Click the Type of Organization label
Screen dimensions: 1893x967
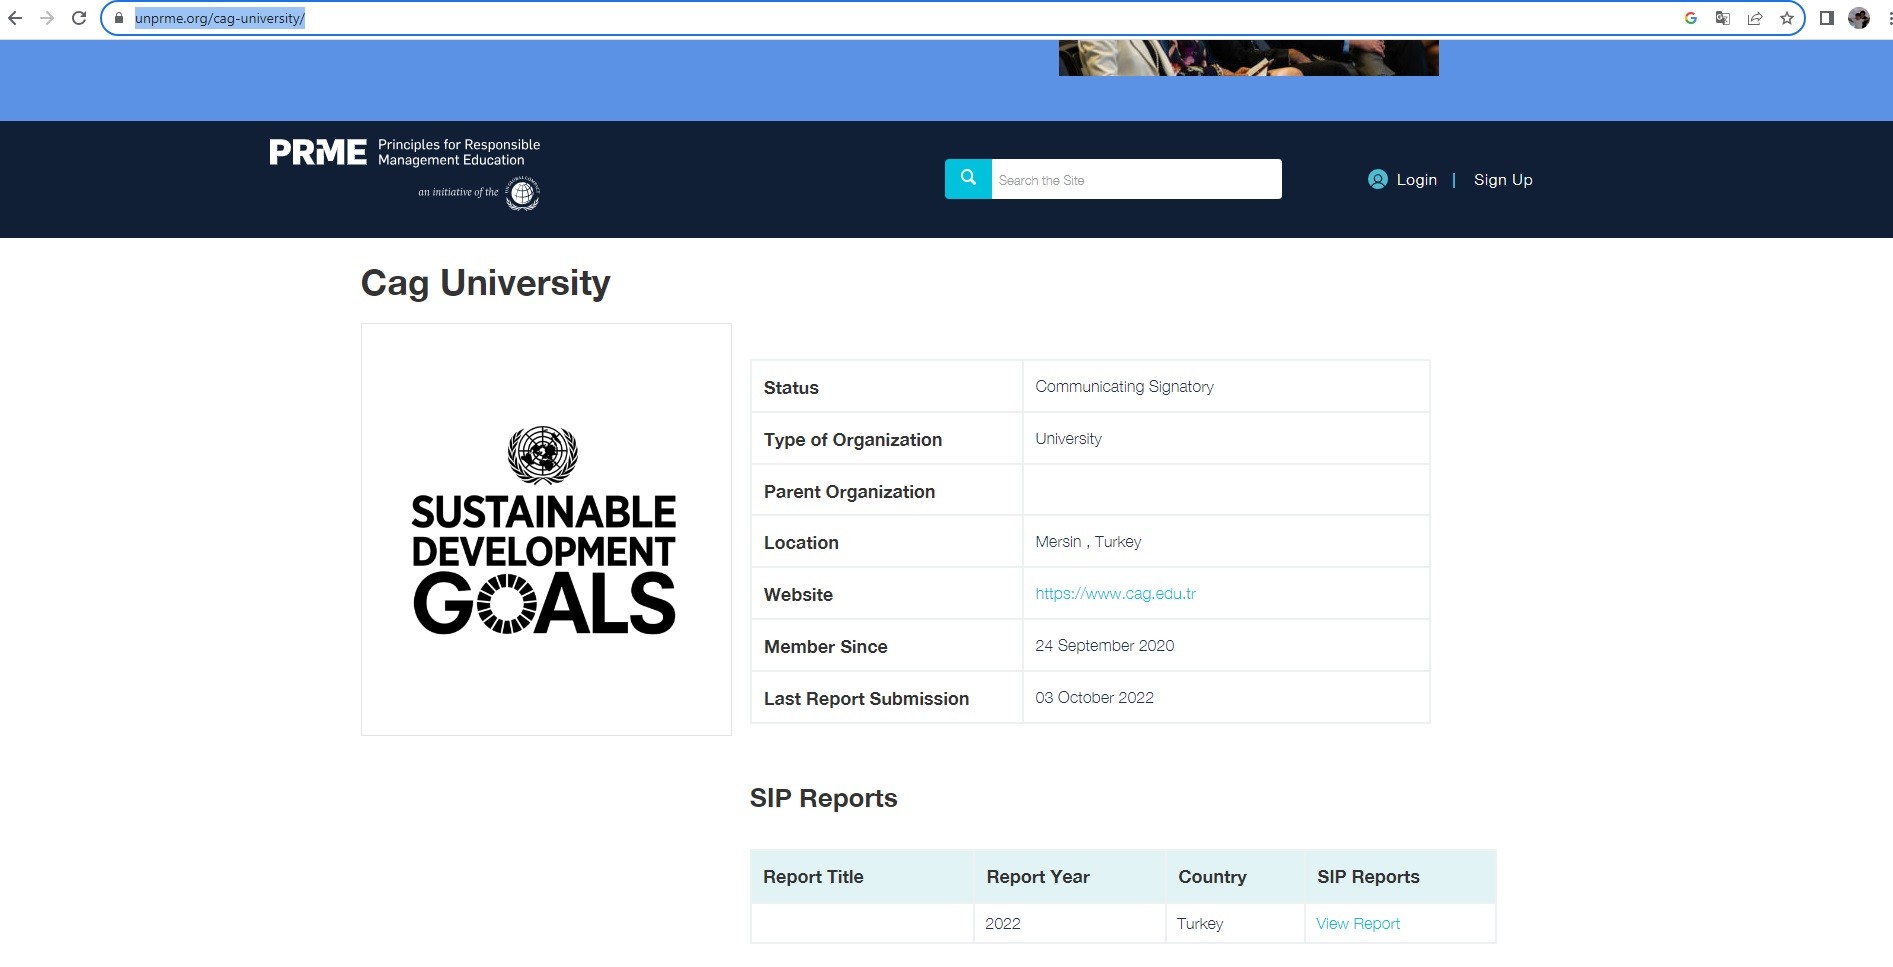coord(853,440)
